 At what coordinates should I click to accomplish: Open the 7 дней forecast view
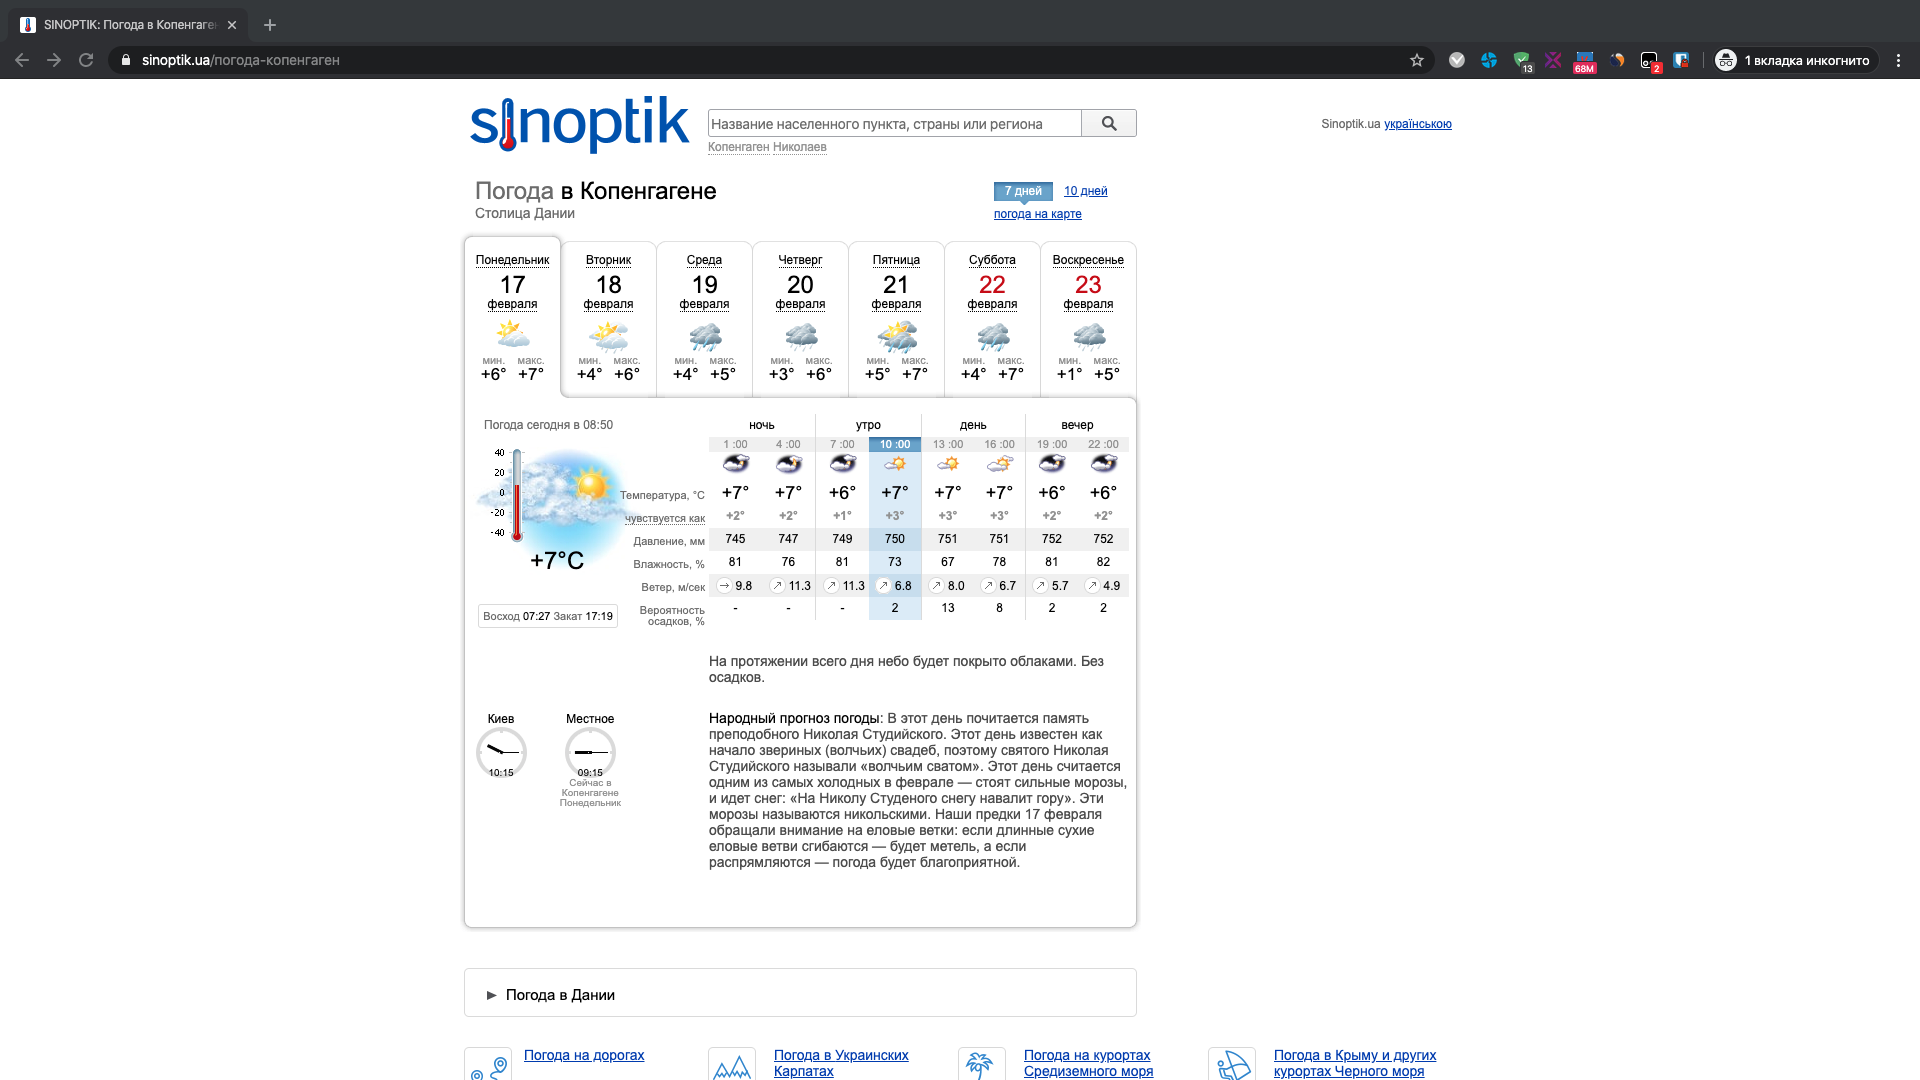point(1021,191)
